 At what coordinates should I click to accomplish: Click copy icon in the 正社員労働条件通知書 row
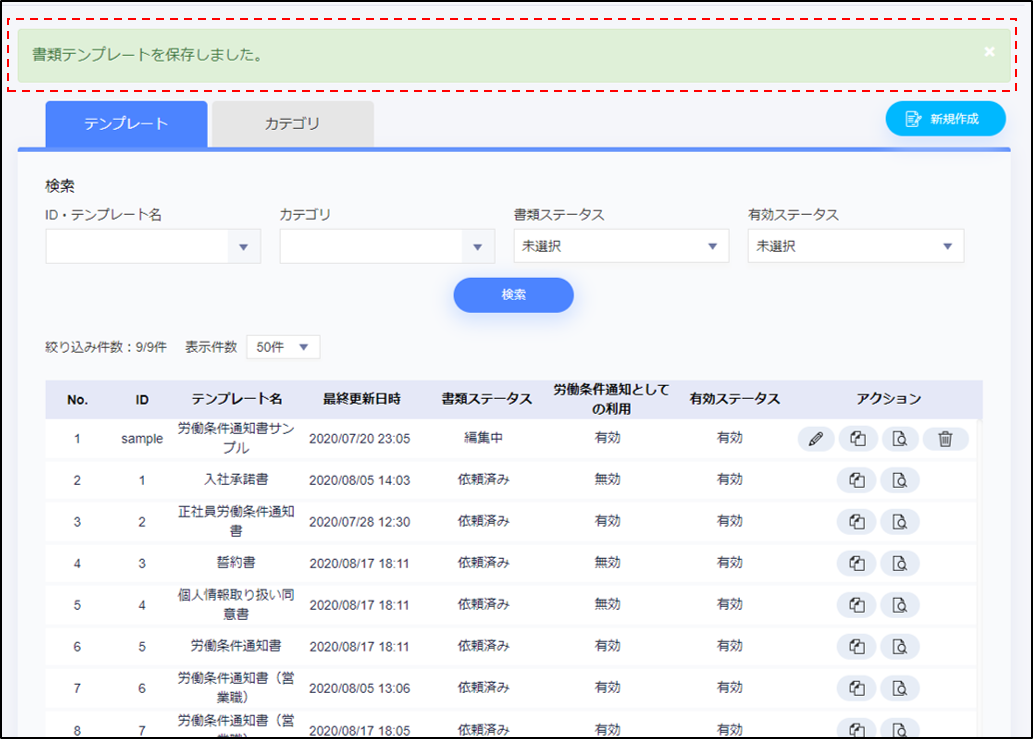856,522
